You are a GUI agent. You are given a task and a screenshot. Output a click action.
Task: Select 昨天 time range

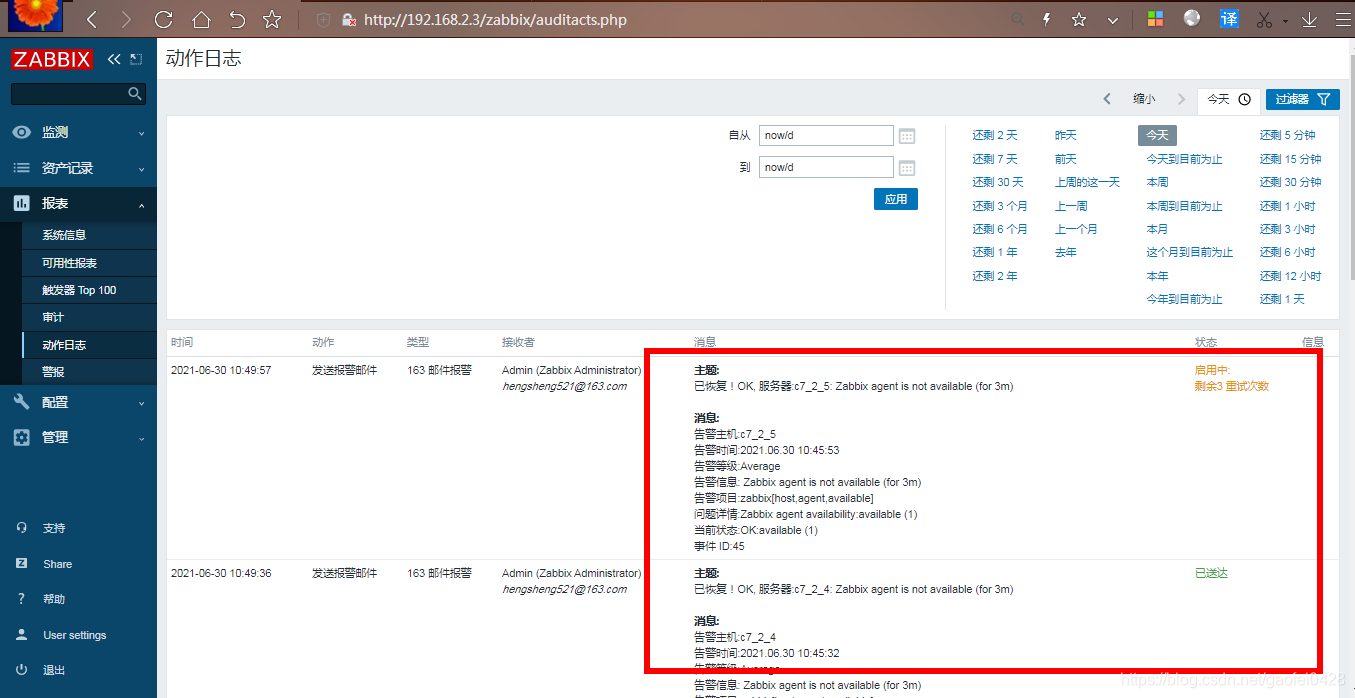click(1066, 135)
